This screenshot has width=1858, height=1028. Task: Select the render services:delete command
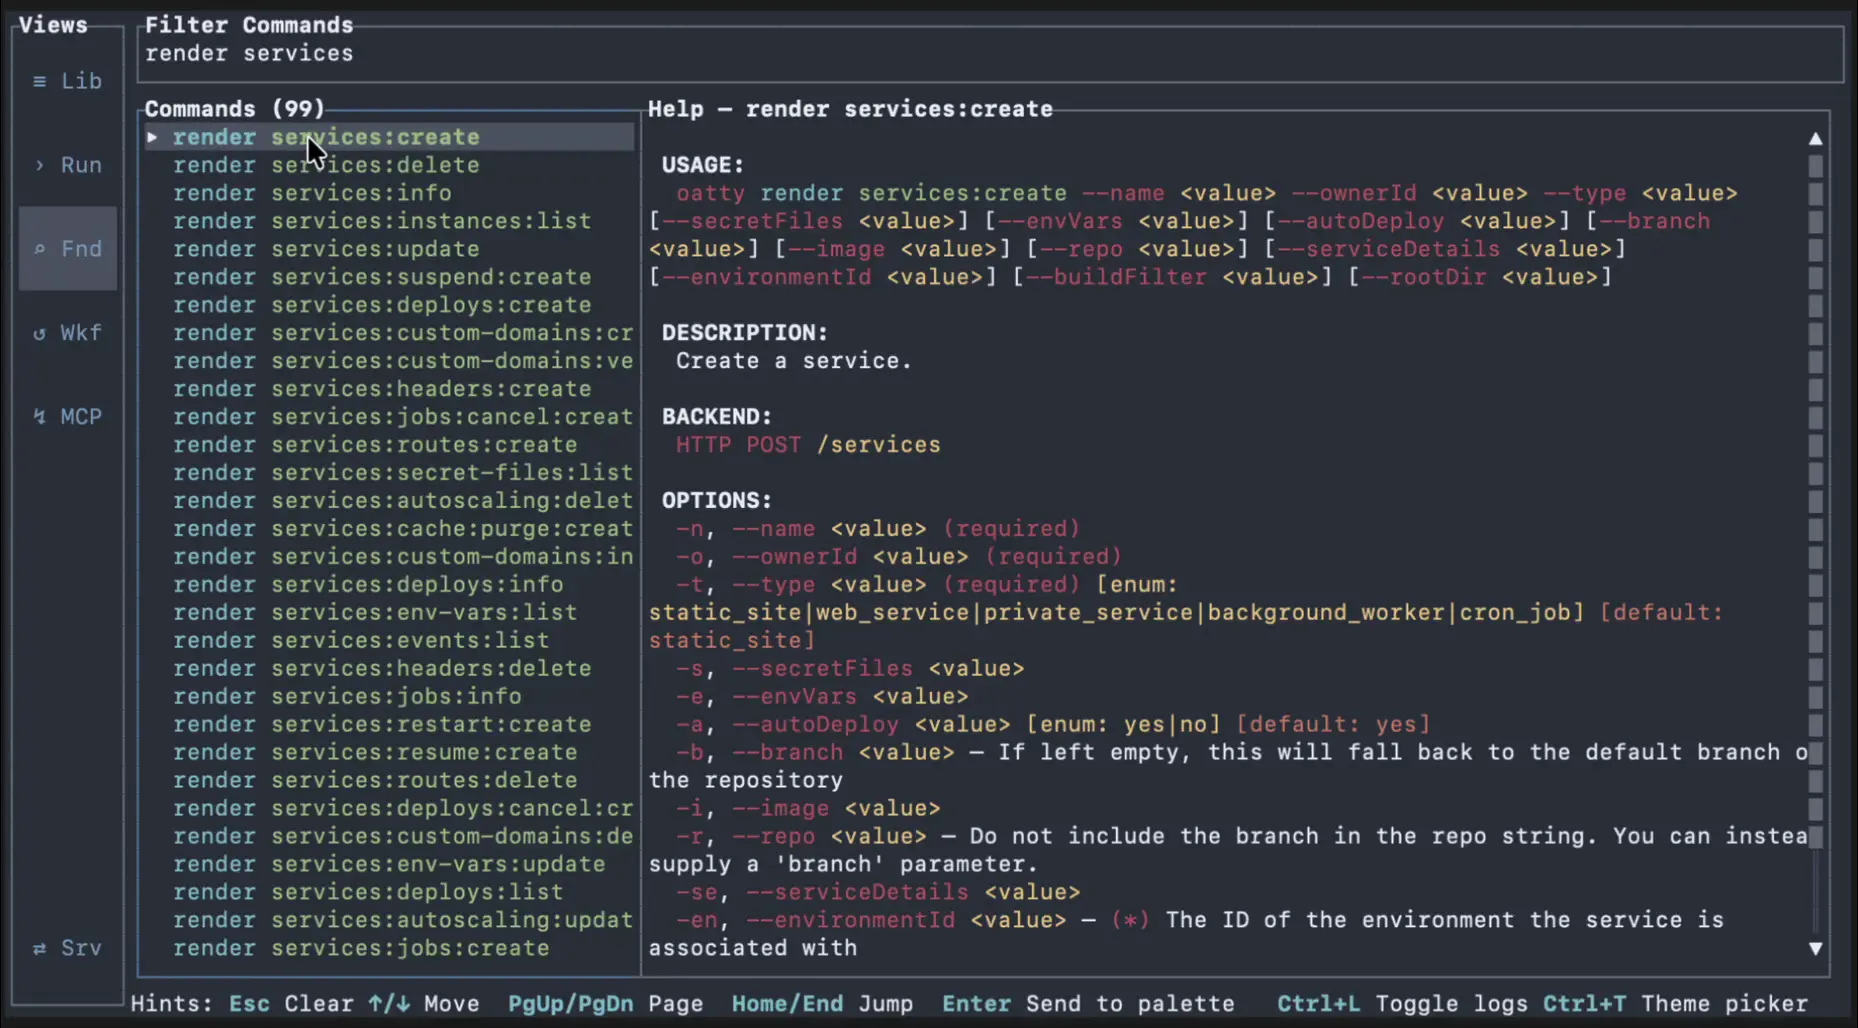coord(326,165)
